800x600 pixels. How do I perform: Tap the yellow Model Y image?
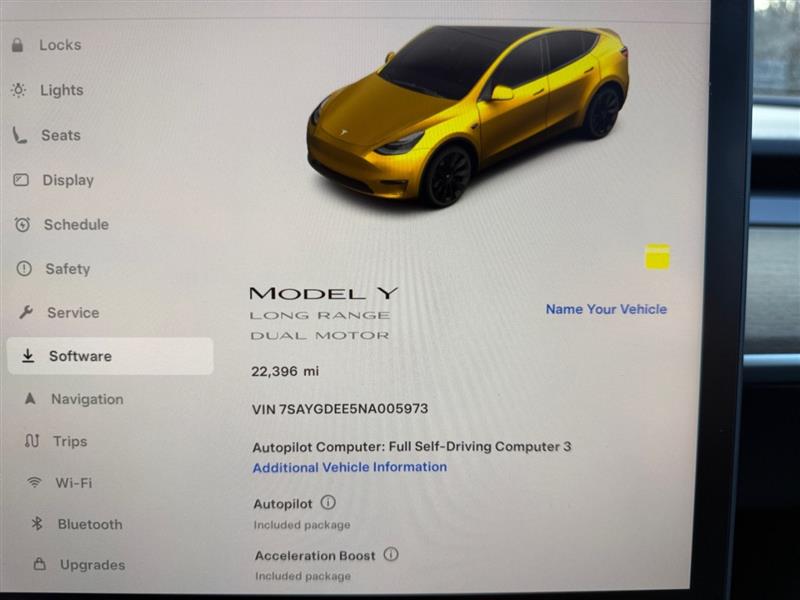pos(467,115)
